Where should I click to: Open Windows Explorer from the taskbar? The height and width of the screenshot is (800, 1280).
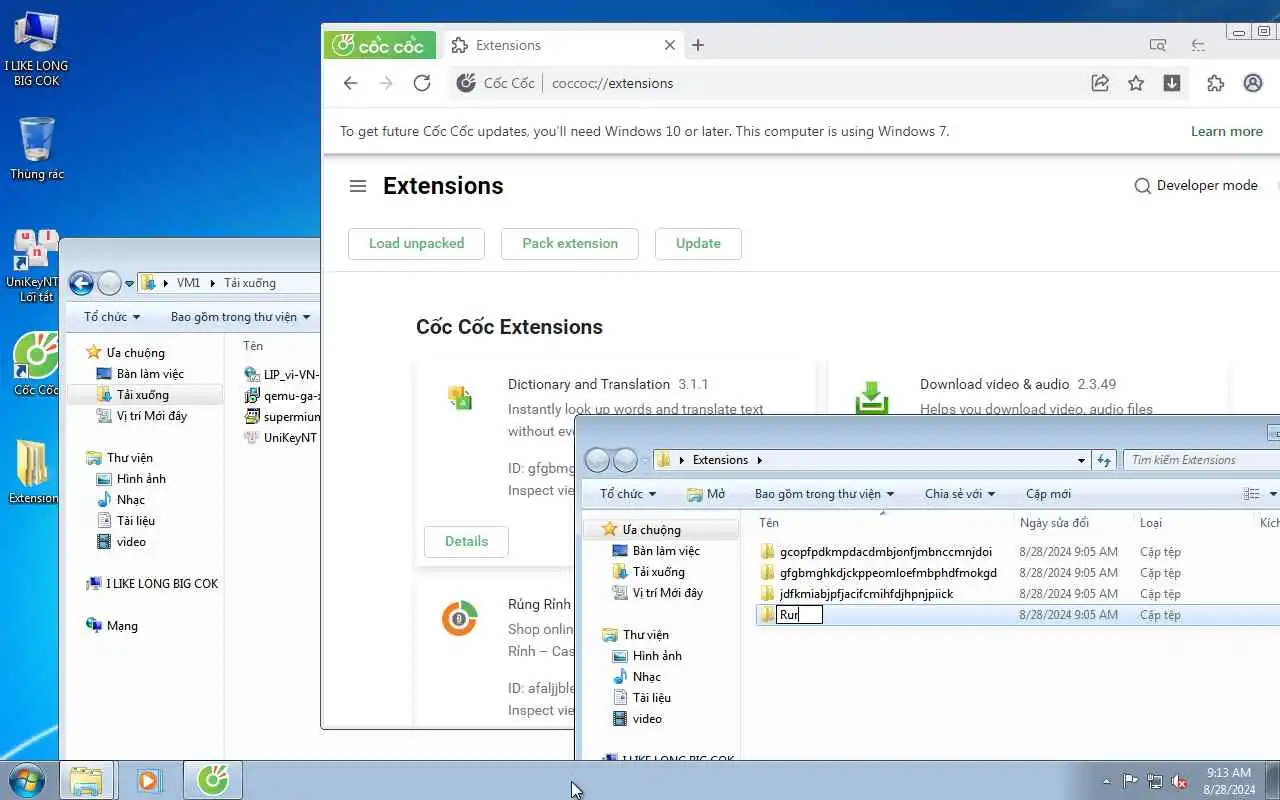(x=87, y=780)
